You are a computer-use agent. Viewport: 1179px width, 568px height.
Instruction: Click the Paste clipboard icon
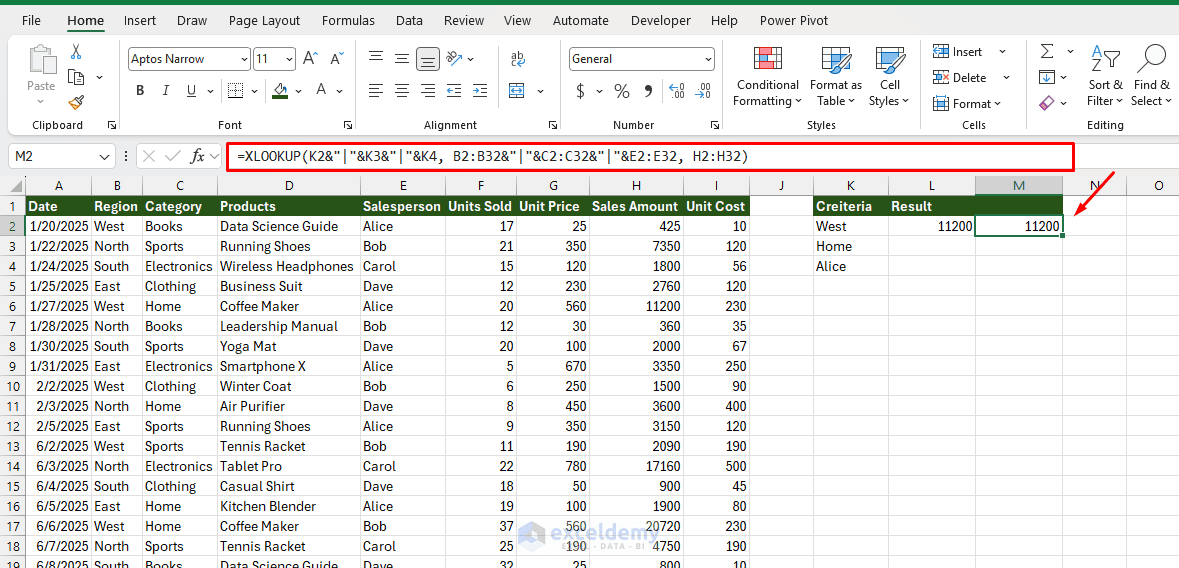[x=41, y=61]
